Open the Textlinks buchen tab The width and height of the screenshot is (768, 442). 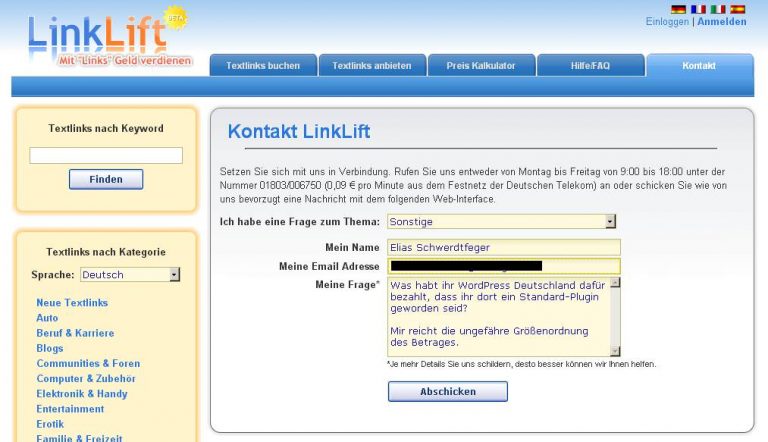click(x=263, y=66)
